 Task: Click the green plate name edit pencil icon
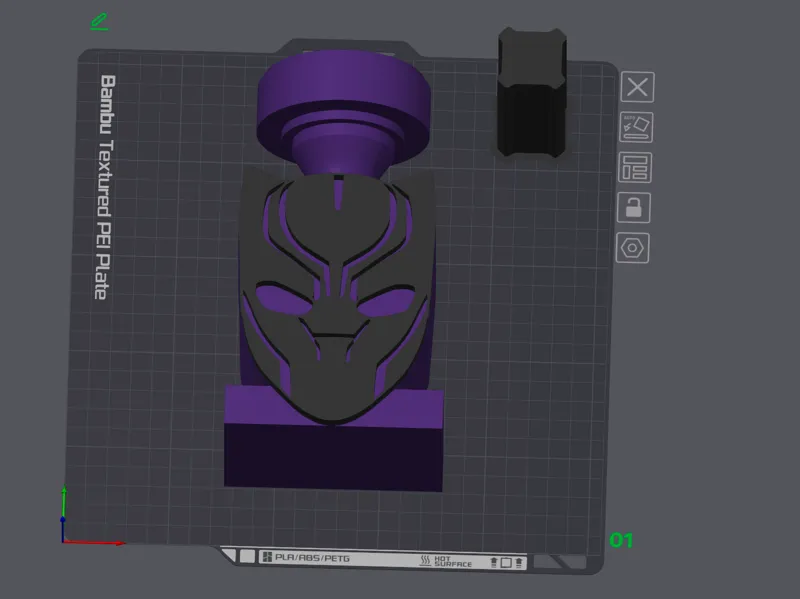[99, 21]
